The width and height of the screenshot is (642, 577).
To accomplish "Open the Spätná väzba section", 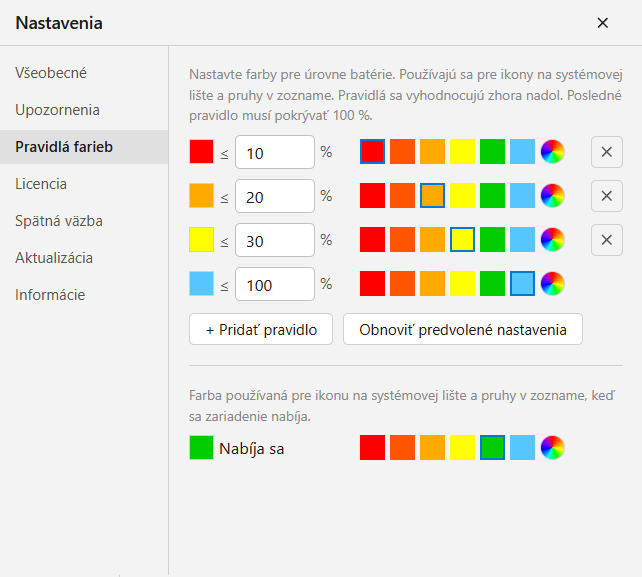I will 84,221.
